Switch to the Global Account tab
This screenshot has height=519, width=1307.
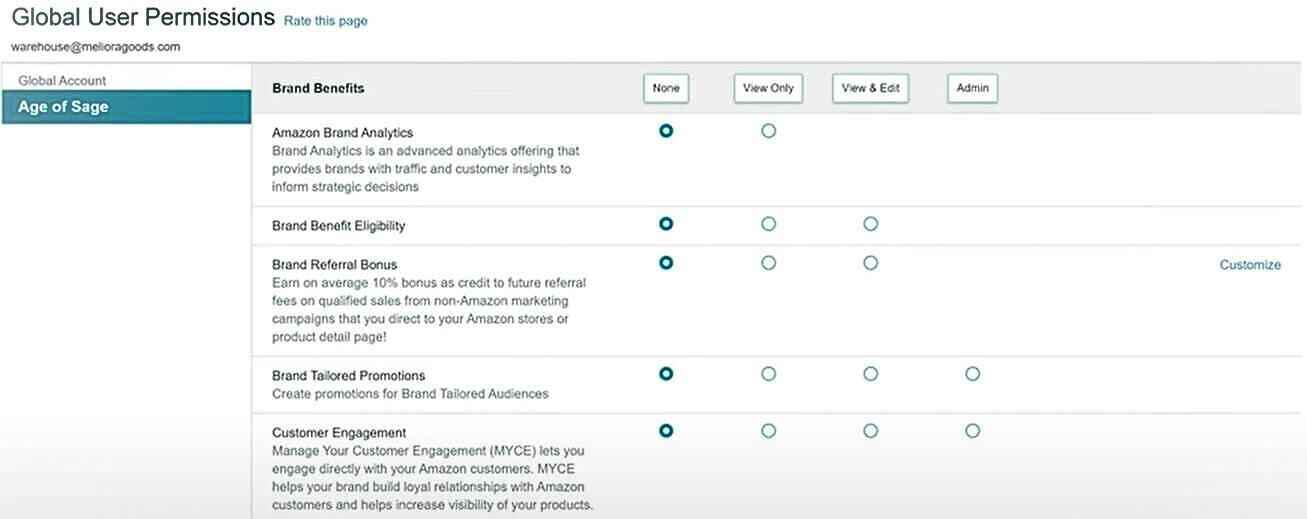coord(62,81)
